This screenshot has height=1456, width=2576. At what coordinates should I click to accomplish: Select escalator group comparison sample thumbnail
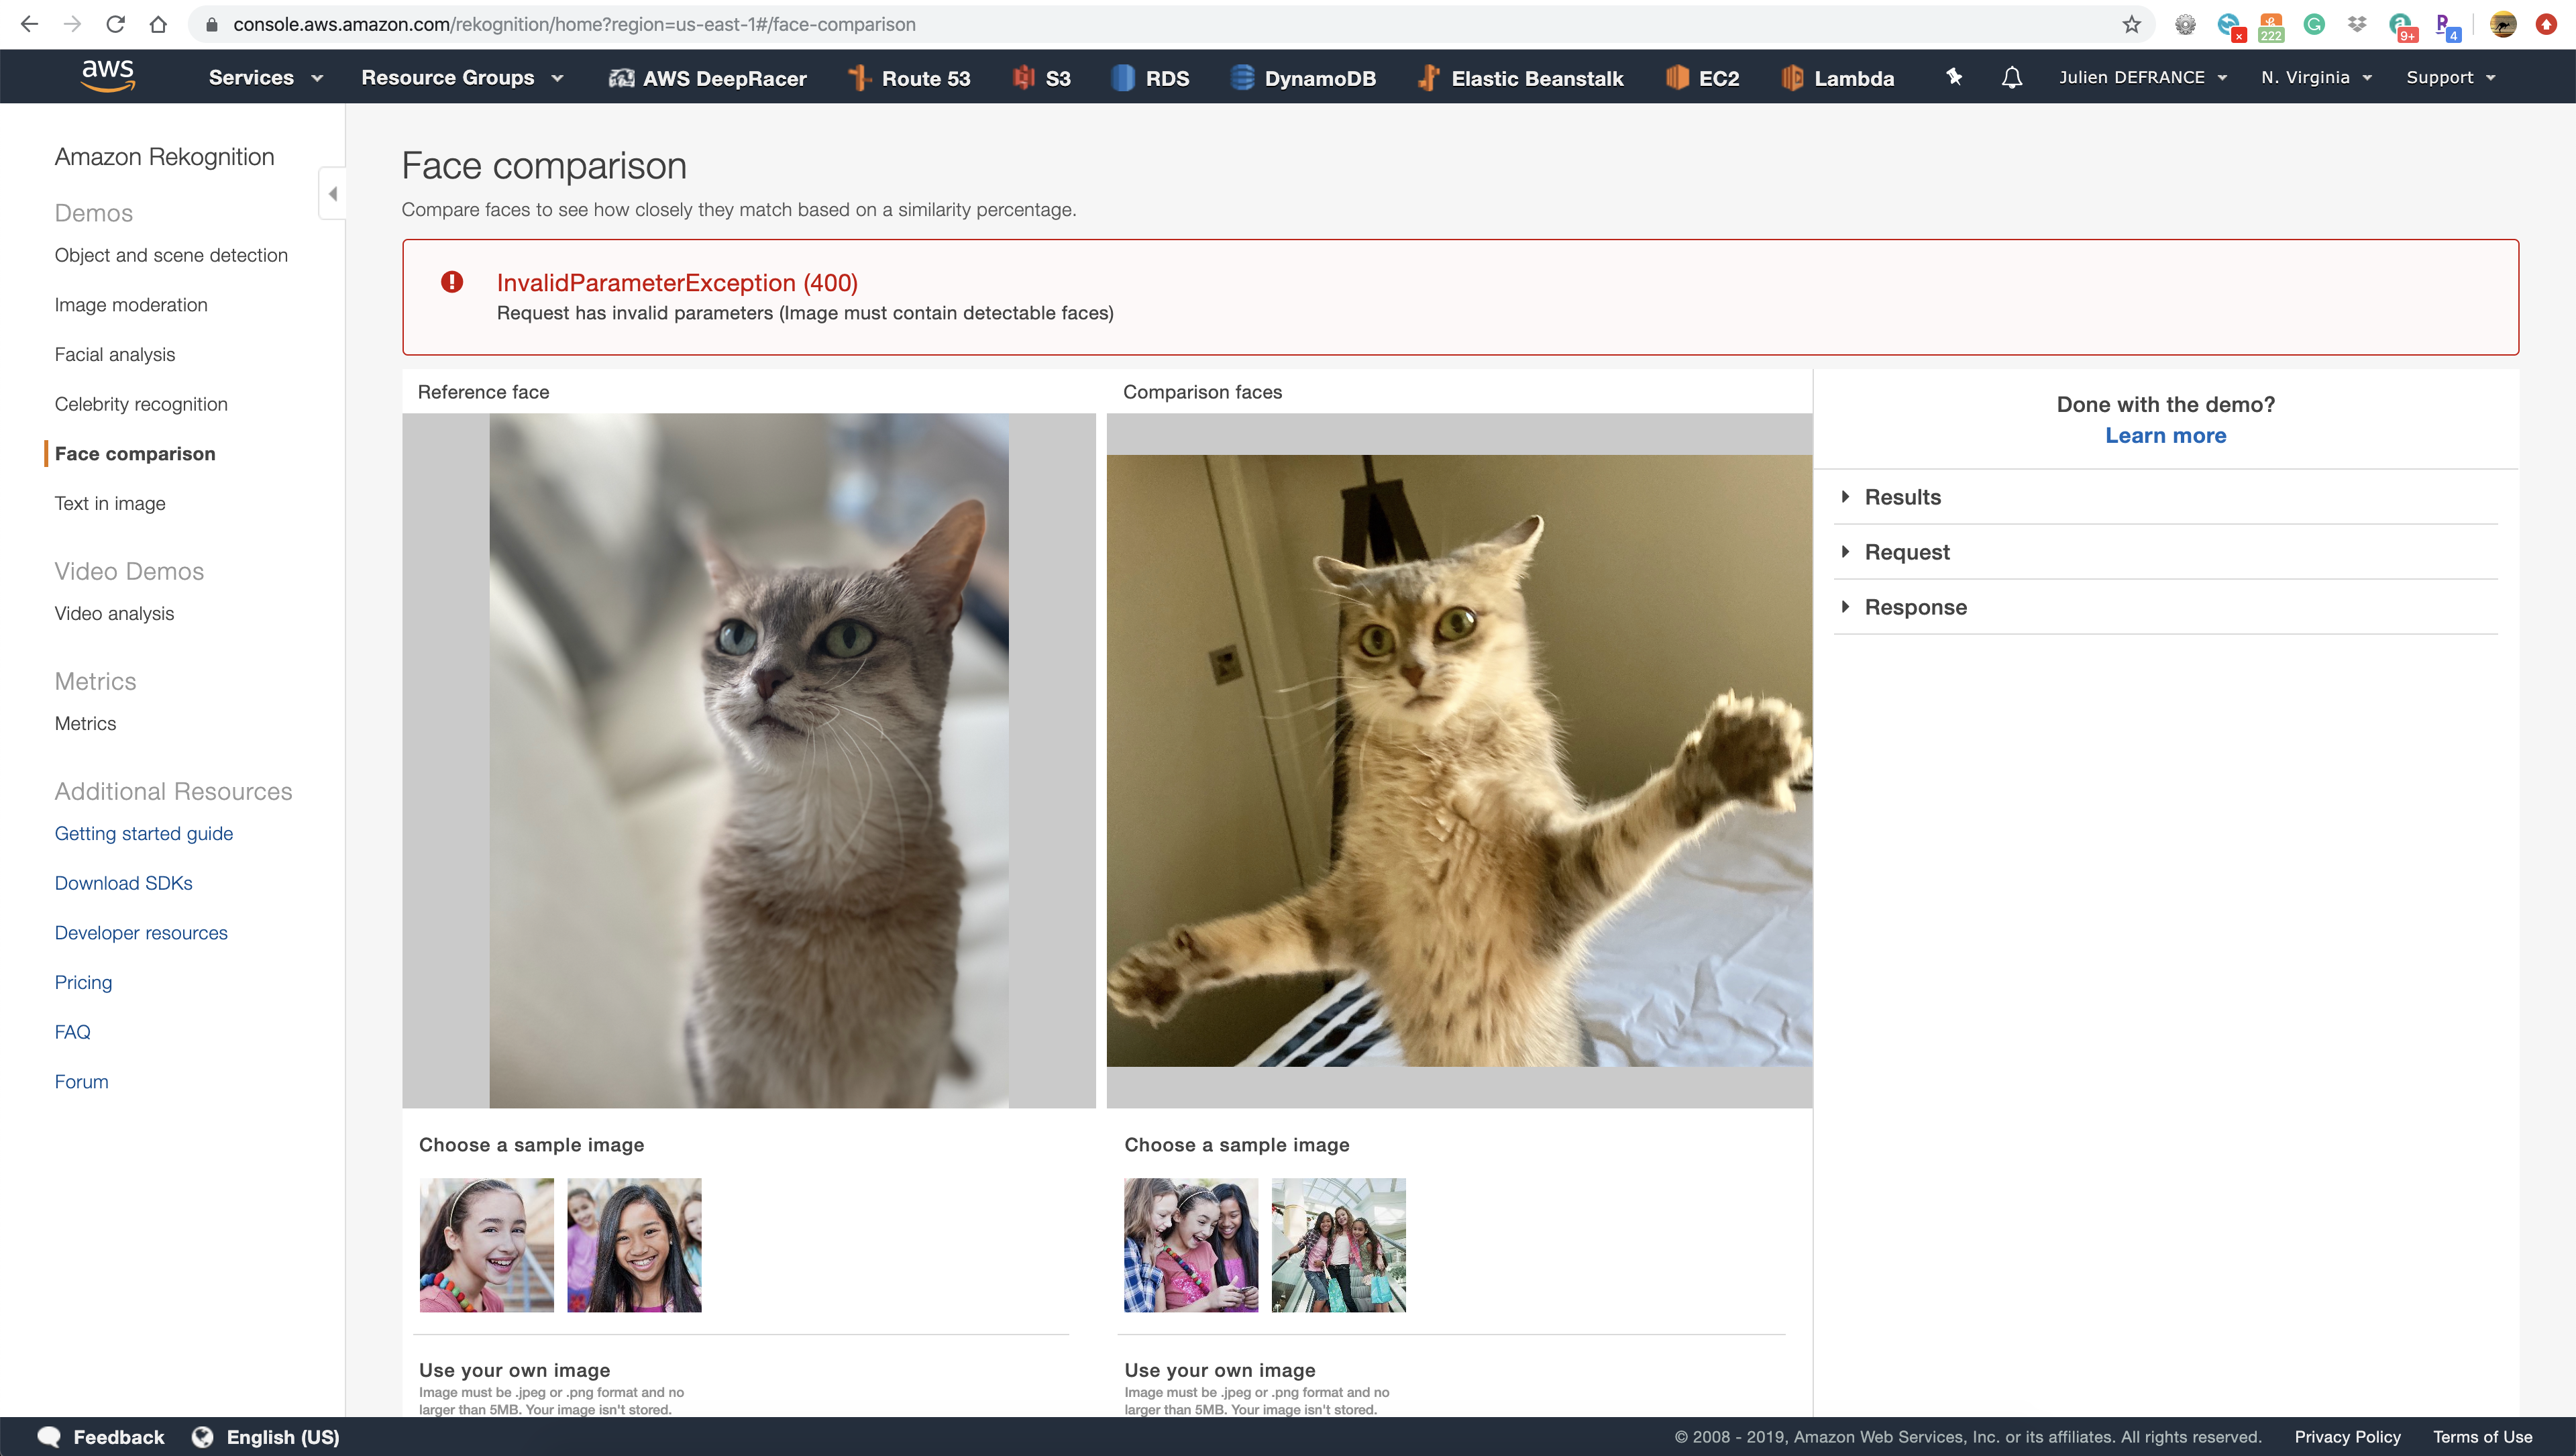(1338, 1244)
